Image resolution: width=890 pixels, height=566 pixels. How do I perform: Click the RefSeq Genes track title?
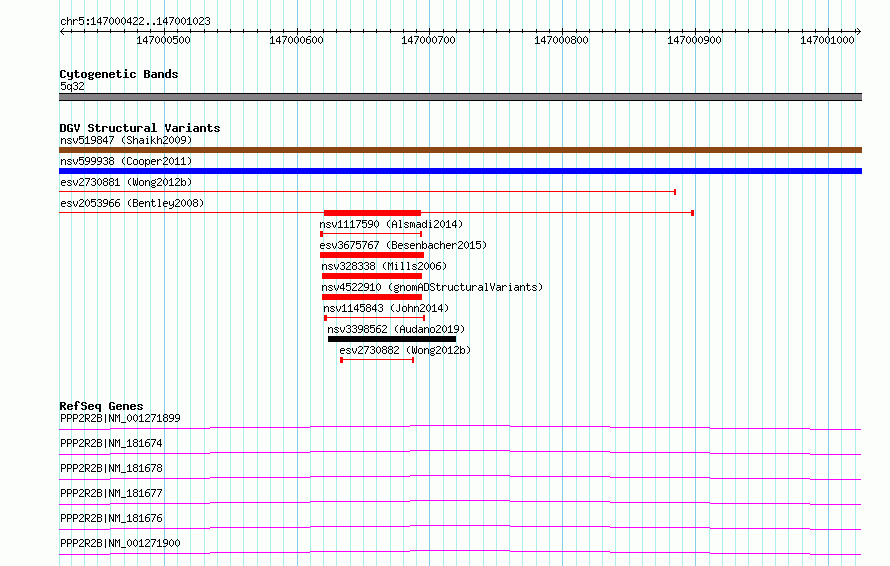[x=102, y=406]
